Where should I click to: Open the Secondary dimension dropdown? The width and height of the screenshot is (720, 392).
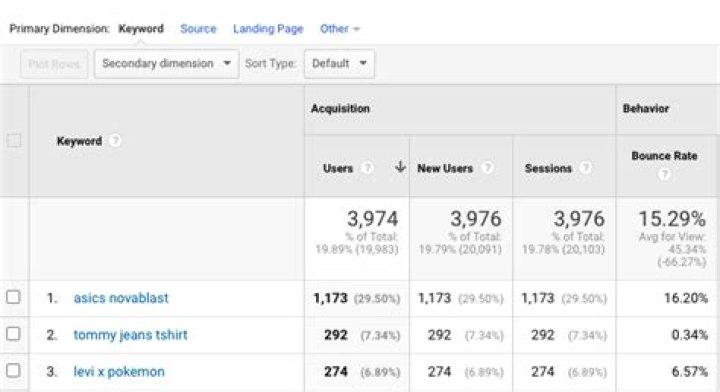tap(166, 63)
